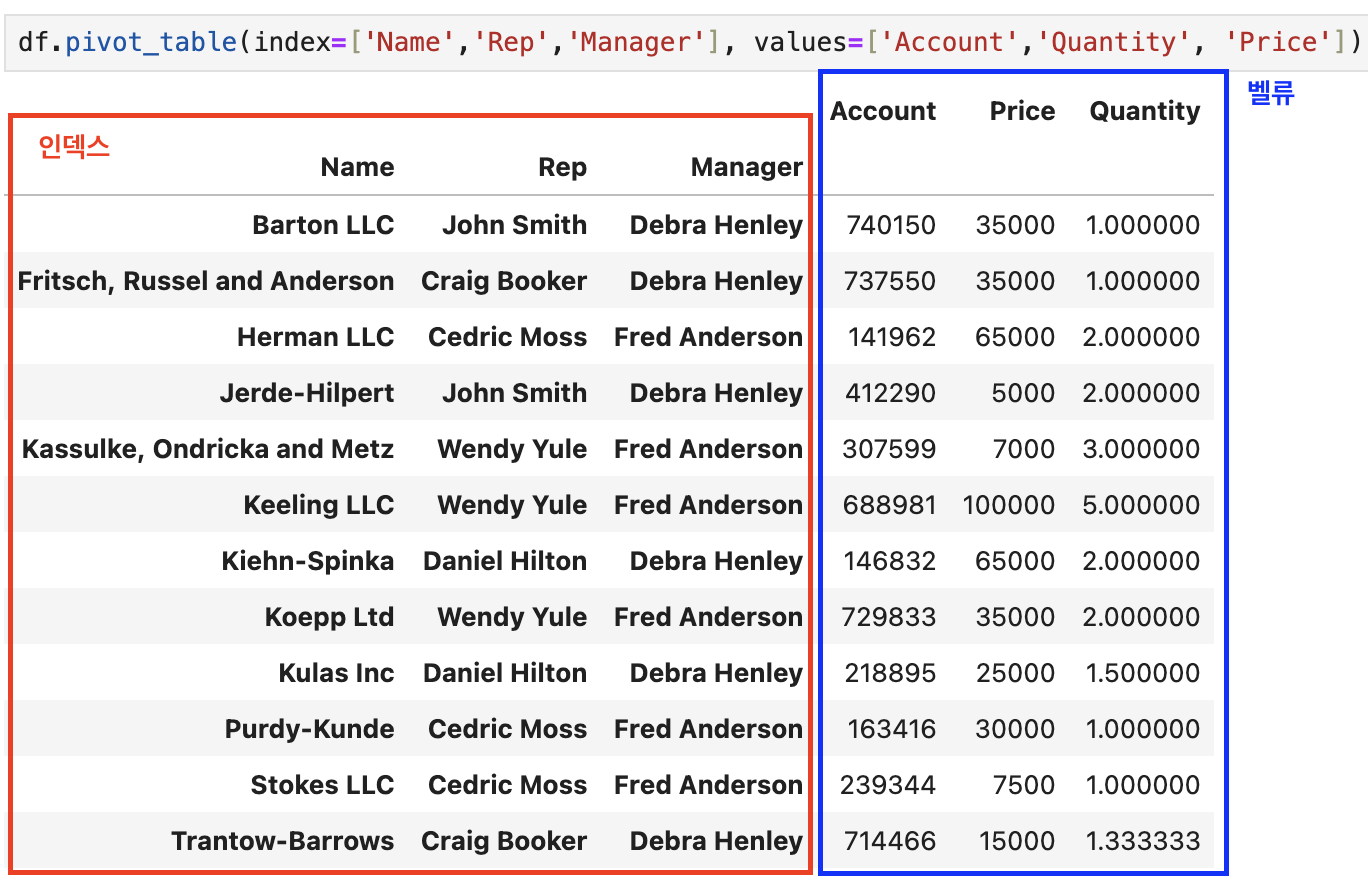
Task: Select the 'Quantity' column header
Action: click(1144, 111)
